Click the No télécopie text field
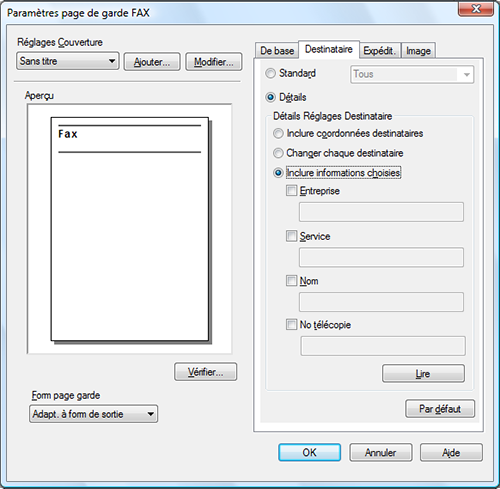The width and height of the screenshot is (500, 489). [383, 346]
